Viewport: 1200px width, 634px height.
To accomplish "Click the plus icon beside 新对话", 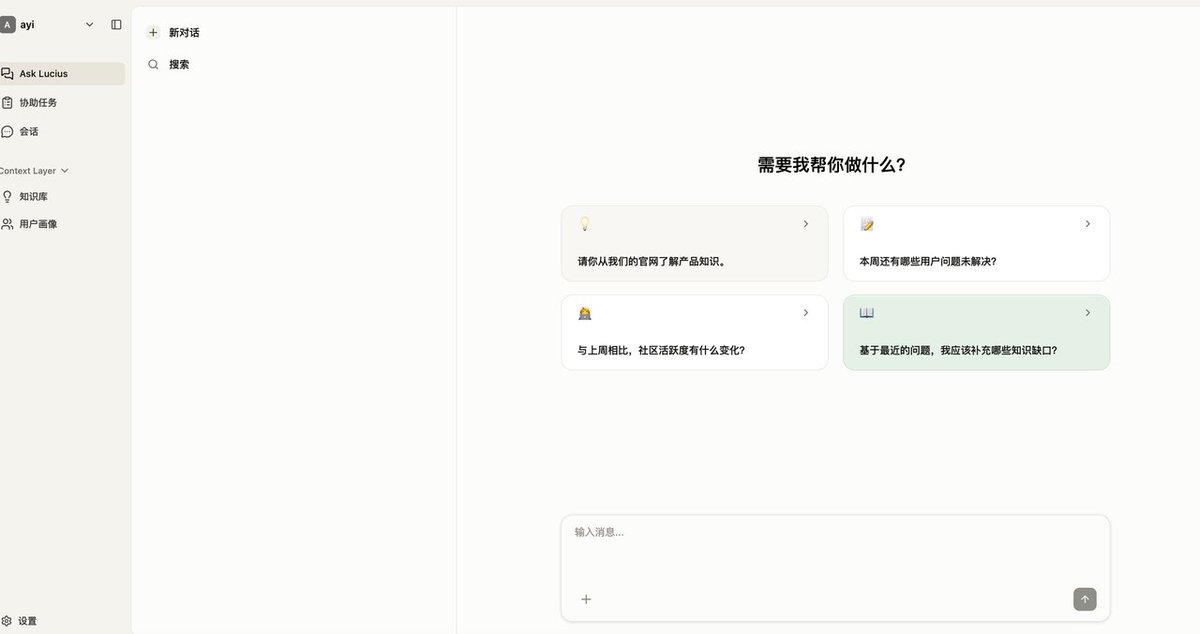I will pos(153,33).
